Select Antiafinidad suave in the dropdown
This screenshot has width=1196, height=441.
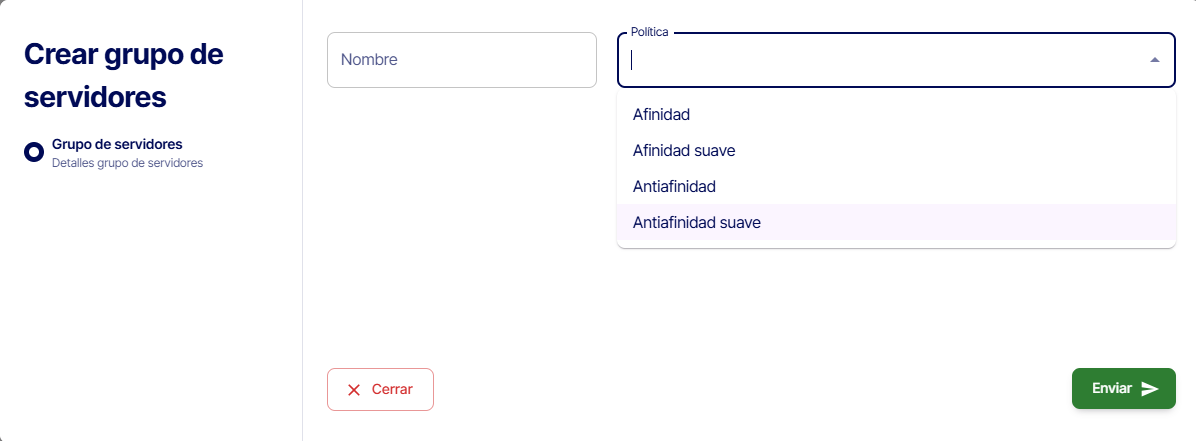click(x=696, y=222)
